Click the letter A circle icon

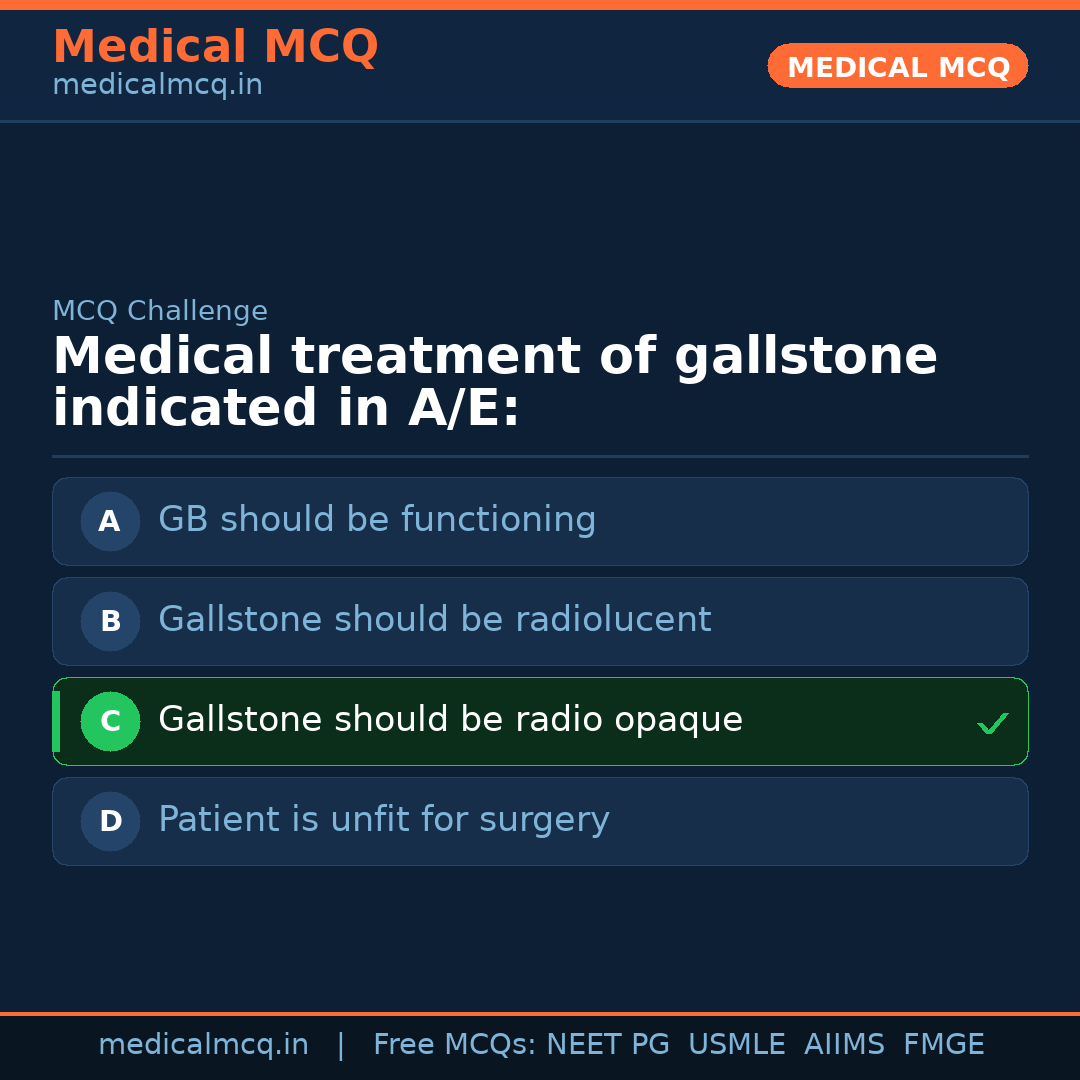[x=110, y=521]
